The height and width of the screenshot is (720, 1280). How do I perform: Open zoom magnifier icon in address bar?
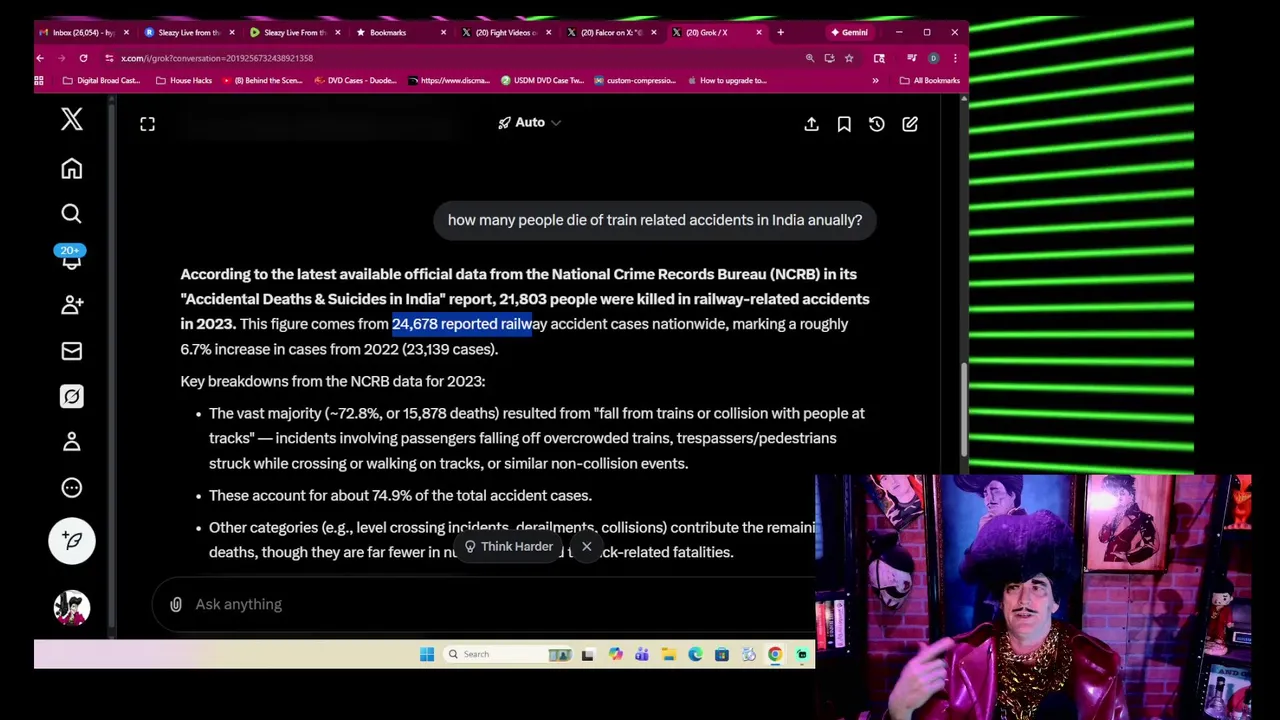(810, 58)
